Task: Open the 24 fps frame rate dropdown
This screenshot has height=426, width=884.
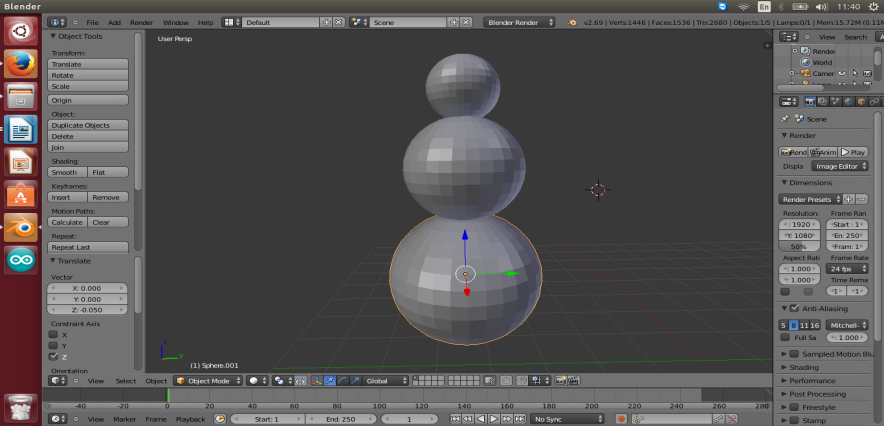Action: click(x=847, y=269)
